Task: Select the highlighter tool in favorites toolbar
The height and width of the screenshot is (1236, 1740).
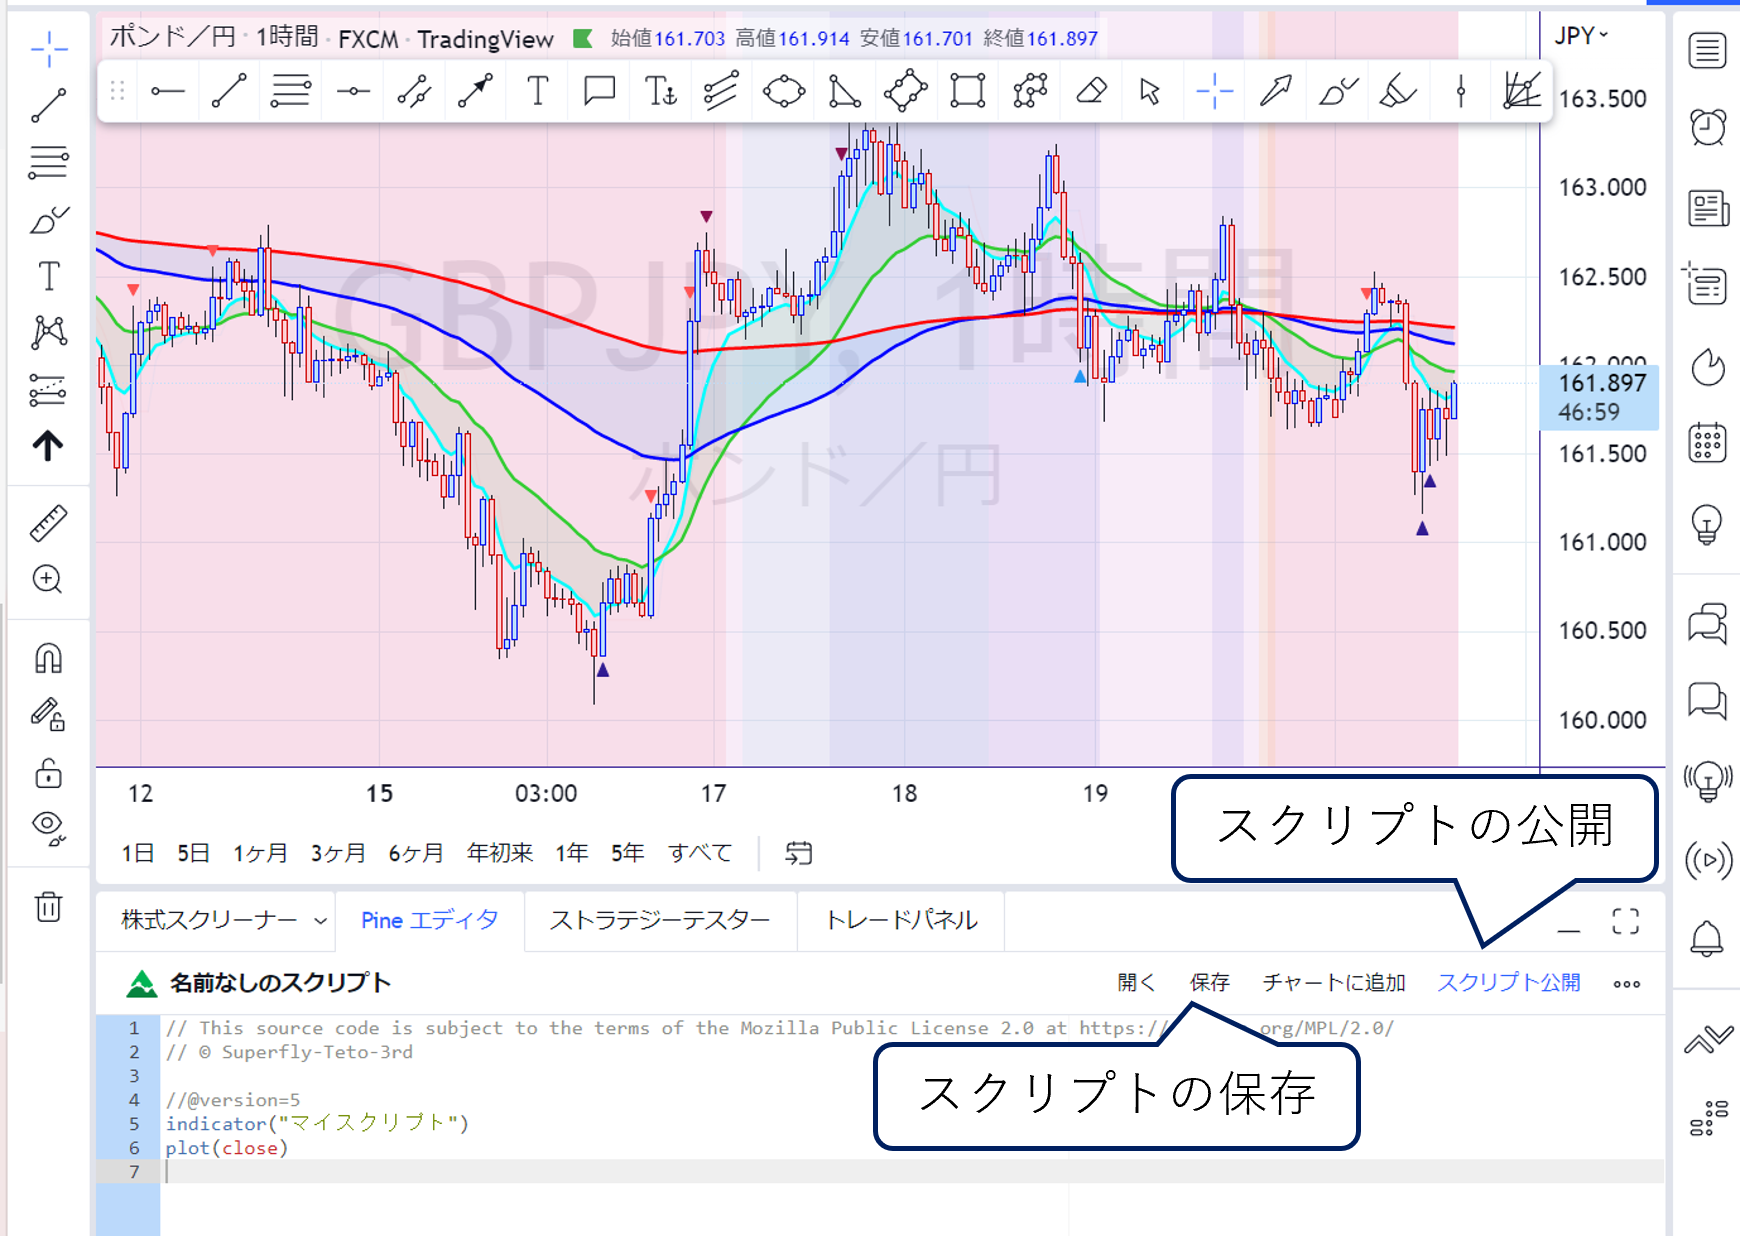Action: tap(1398, 92)
